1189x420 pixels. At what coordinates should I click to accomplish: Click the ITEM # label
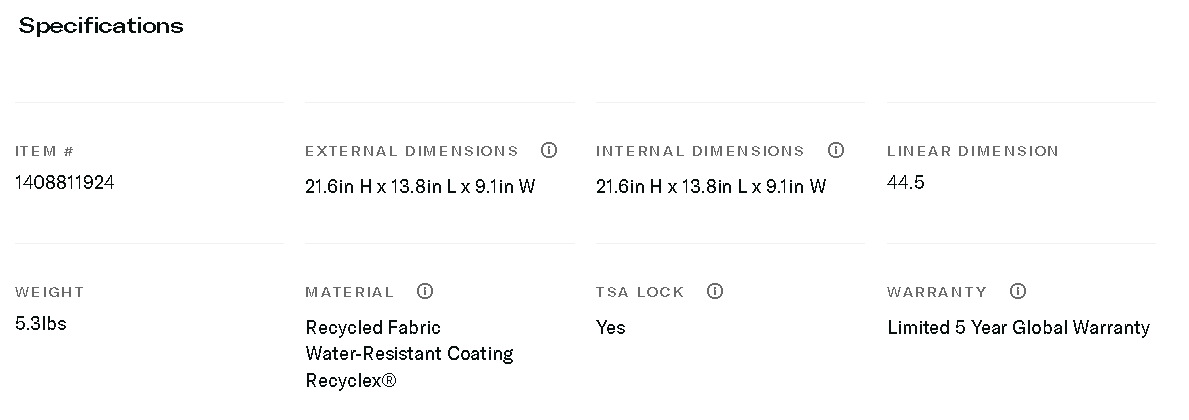45,151
